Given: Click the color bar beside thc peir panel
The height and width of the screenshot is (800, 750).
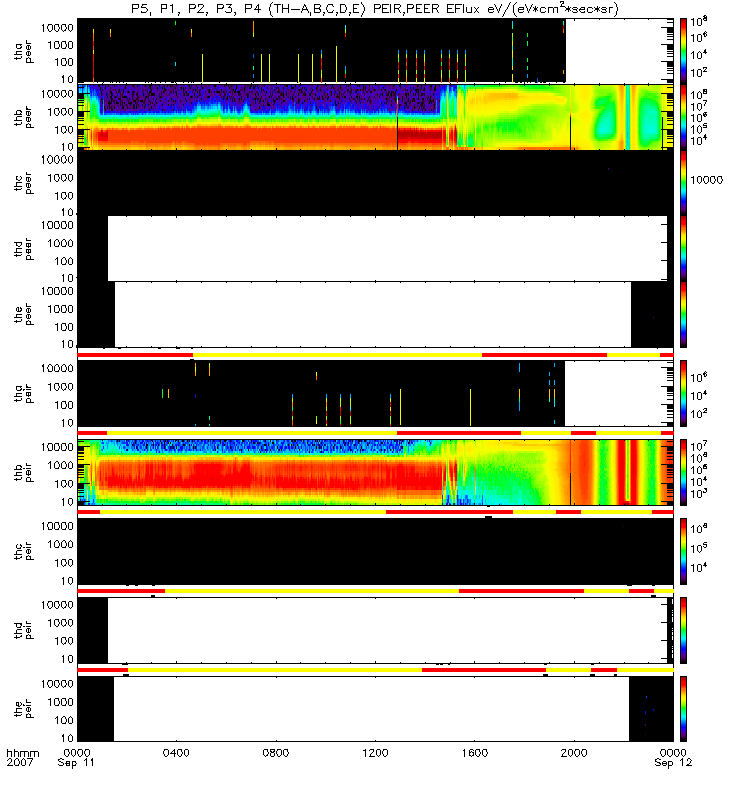Looking at the screenshot, I should [683, 552].
